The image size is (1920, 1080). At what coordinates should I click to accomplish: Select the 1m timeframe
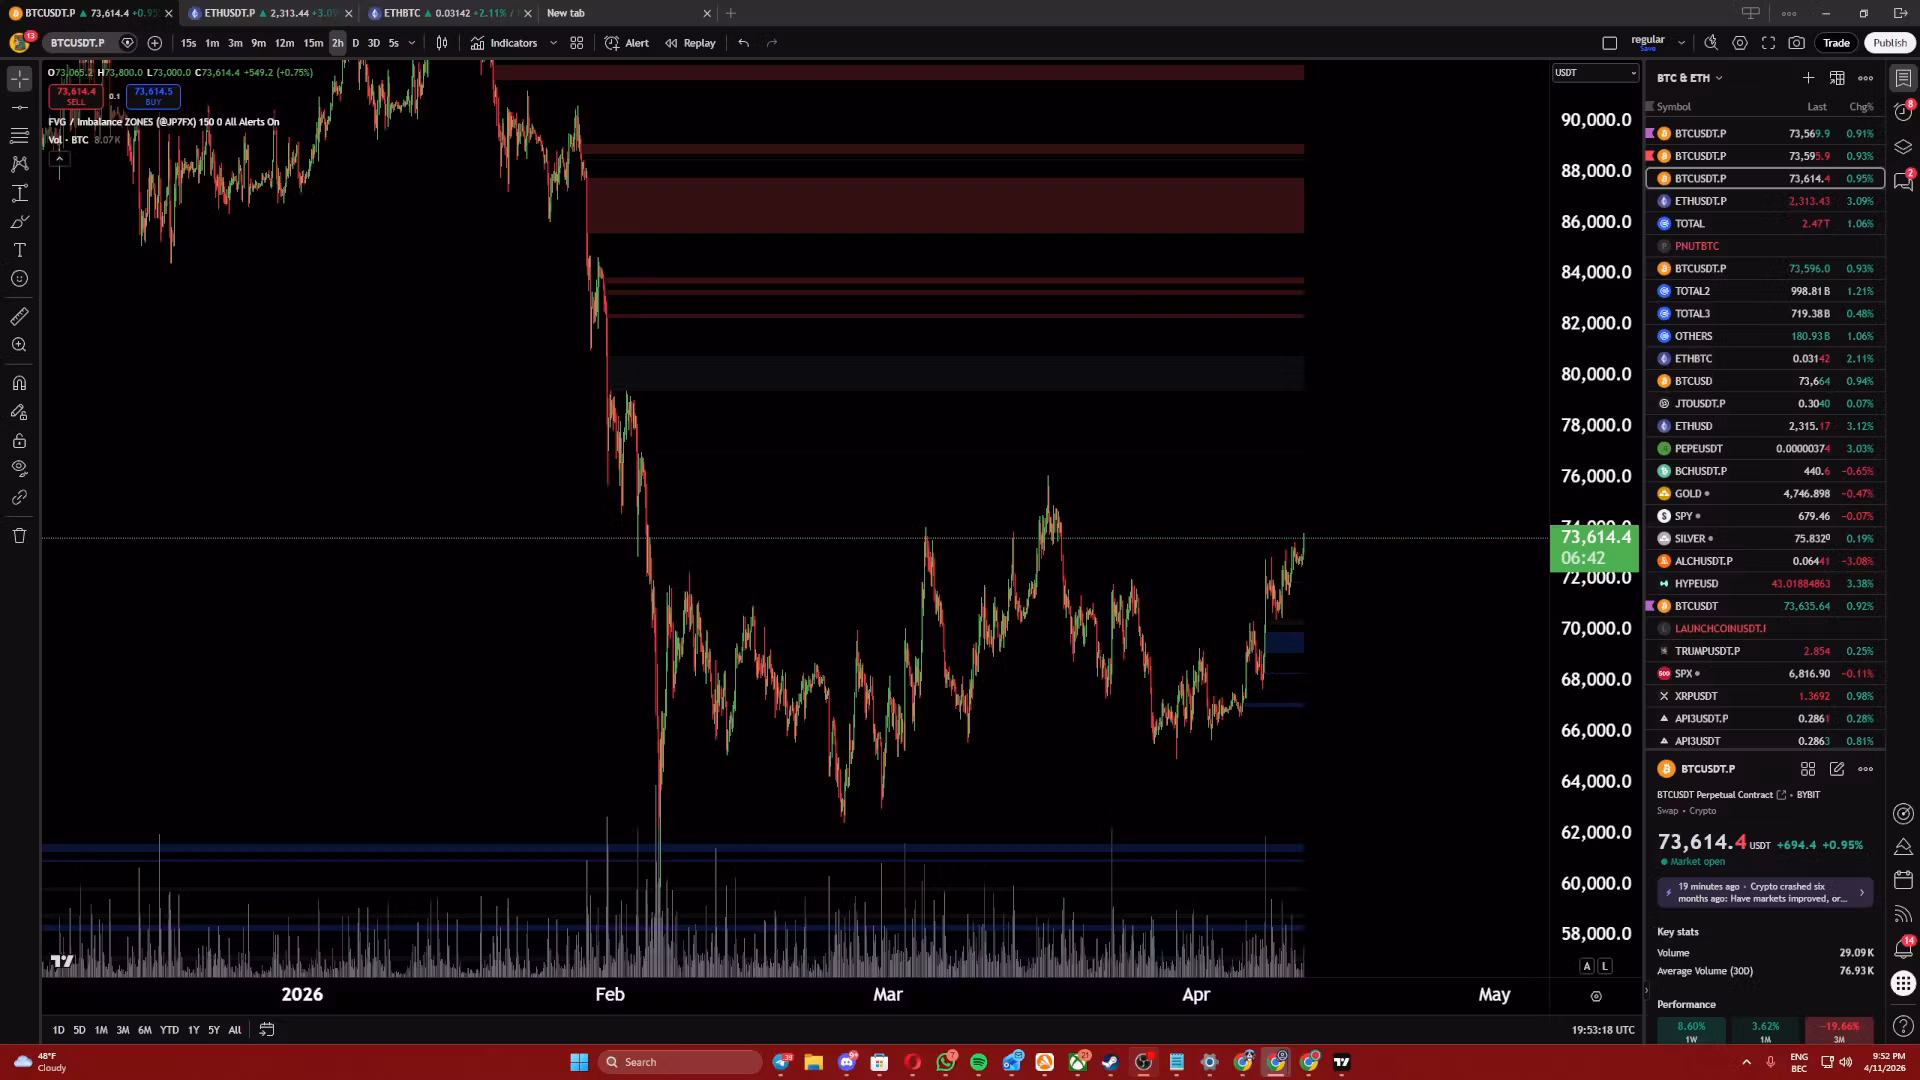coord(212,43)
